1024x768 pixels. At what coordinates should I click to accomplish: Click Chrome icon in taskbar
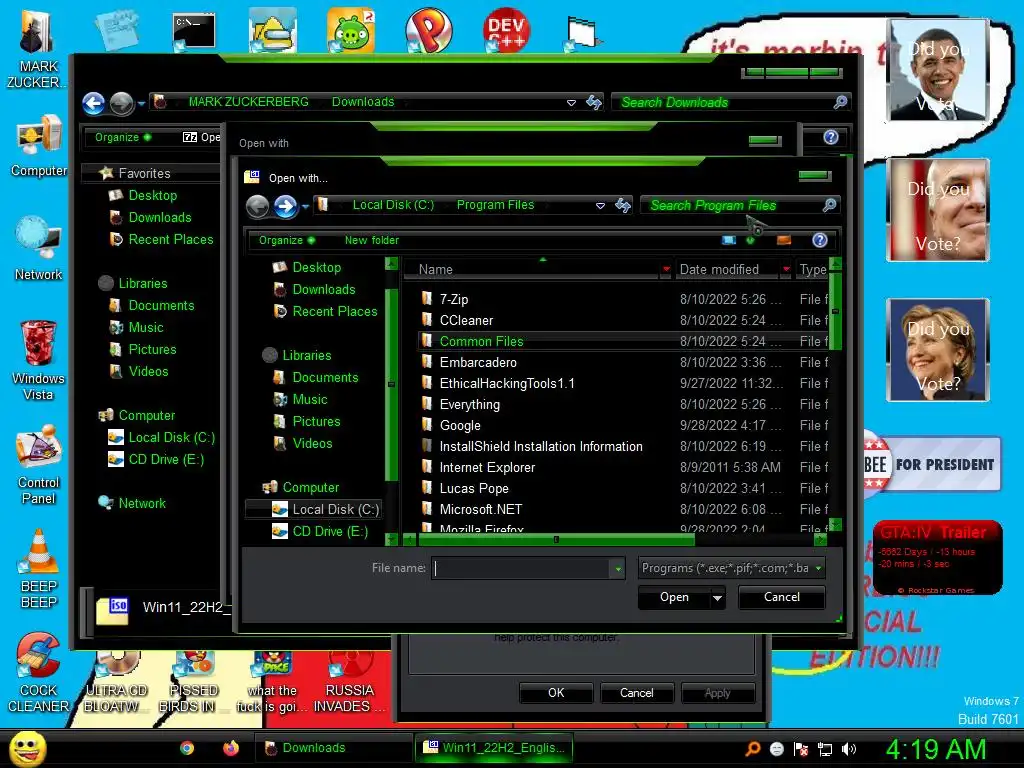click(x=187, y=748)
